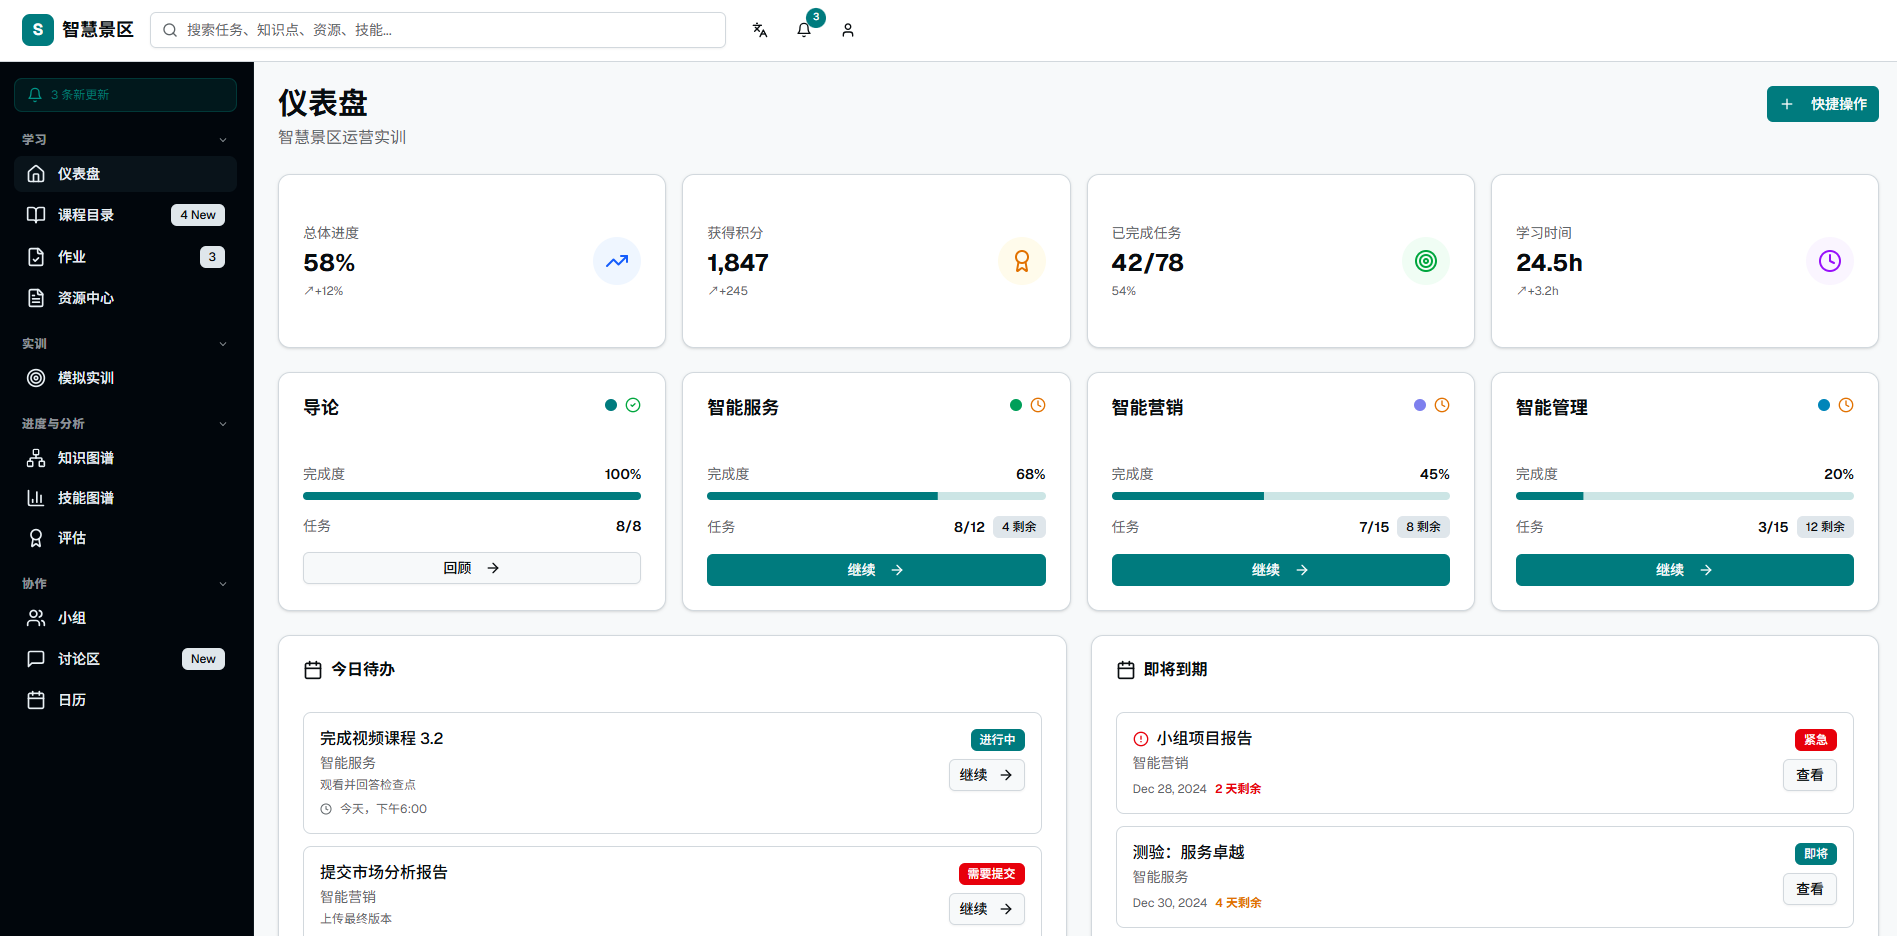Open the 讨论区 sidebar item
This screenshot has height=936, width=1897.
click(x=79, y=659)
